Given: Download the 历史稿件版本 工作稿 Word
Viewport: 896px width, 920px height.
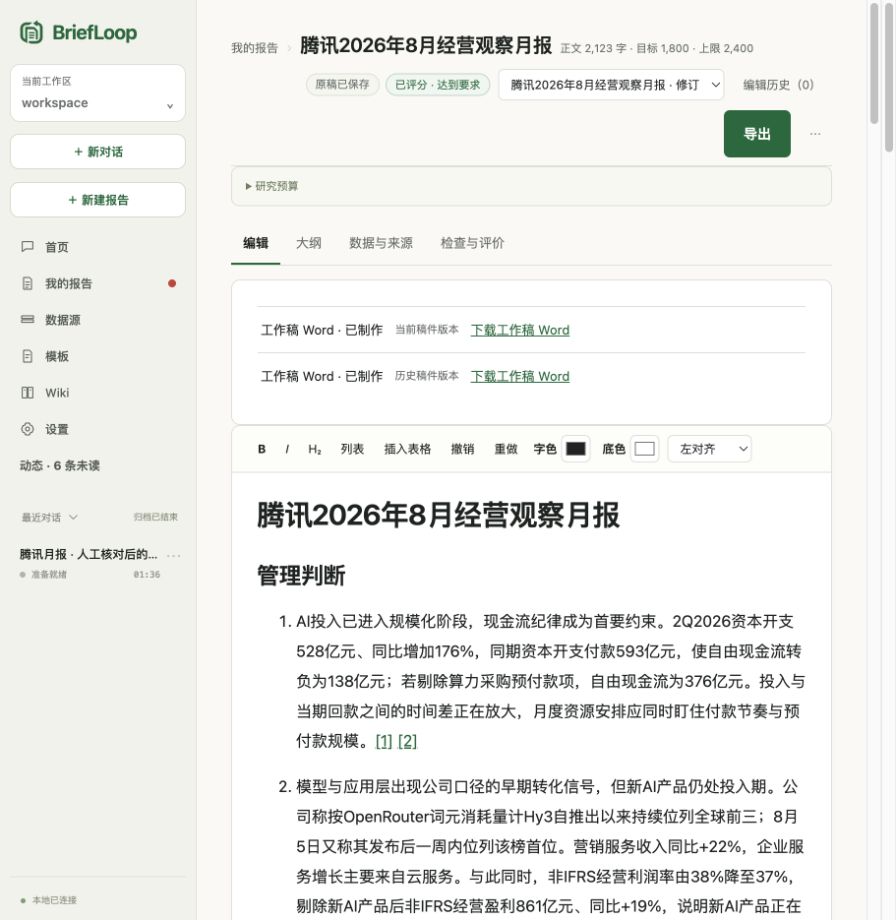Looking at the screenshot, I should point(520,377).
